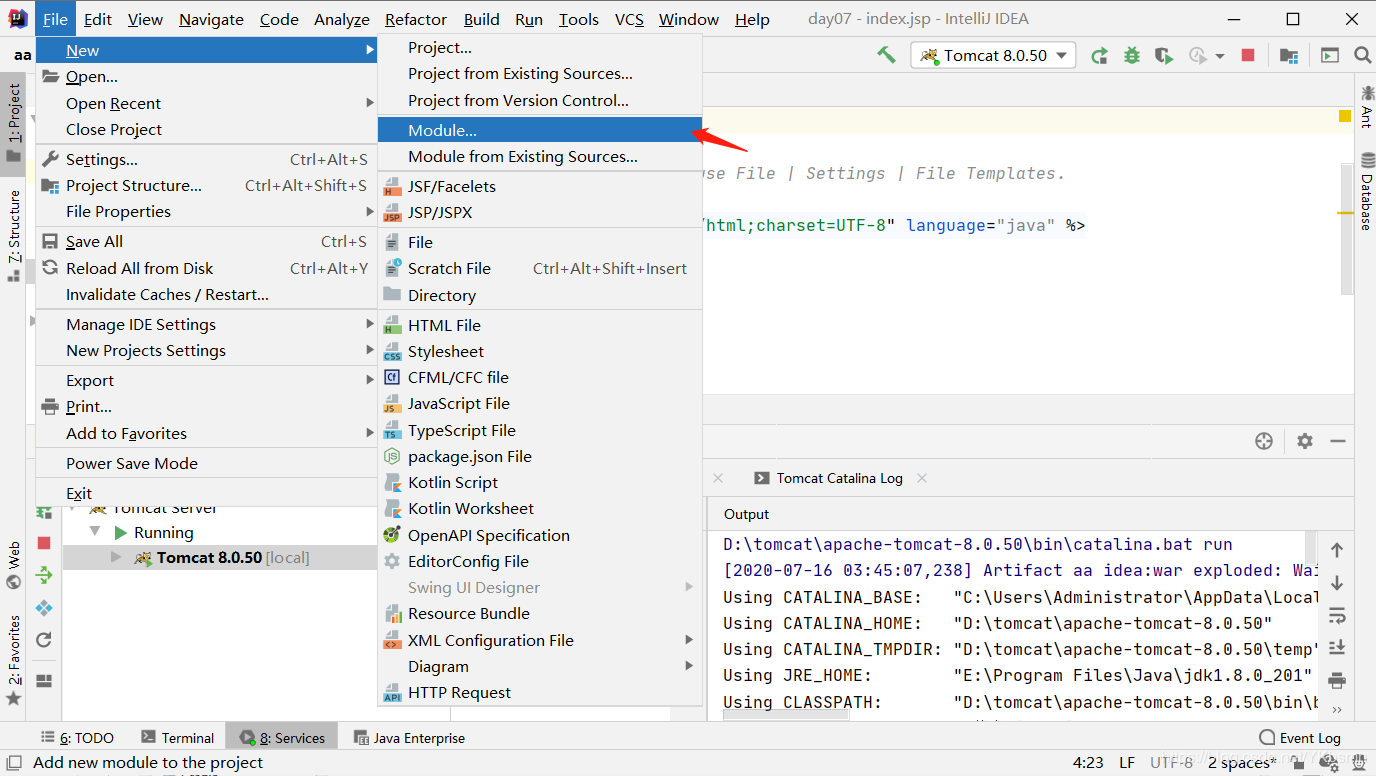Open the 1: Project tool window
The image size is (1376, 776).
tap(14, 122)
